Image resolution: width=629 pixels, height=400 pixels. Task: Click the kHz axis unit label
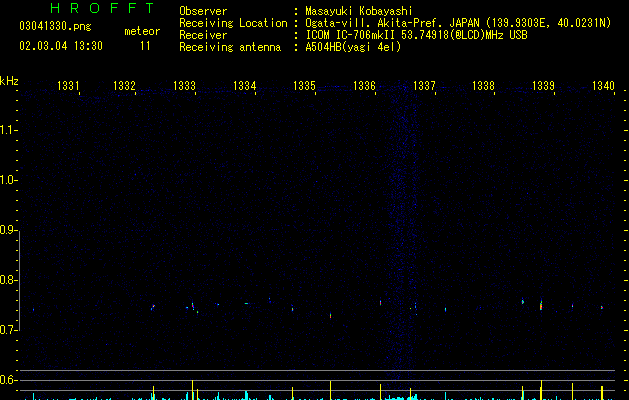[x=9, y=81]
